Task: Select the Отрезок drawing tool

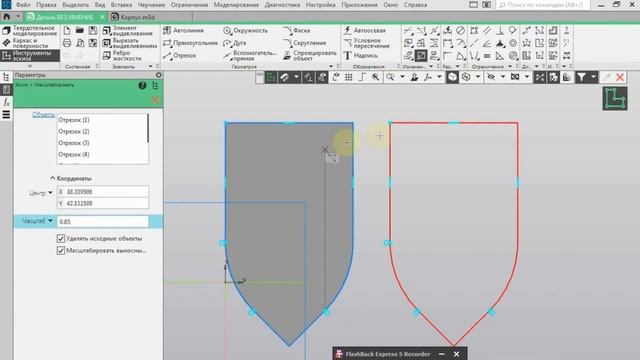Action: (180, 56)
